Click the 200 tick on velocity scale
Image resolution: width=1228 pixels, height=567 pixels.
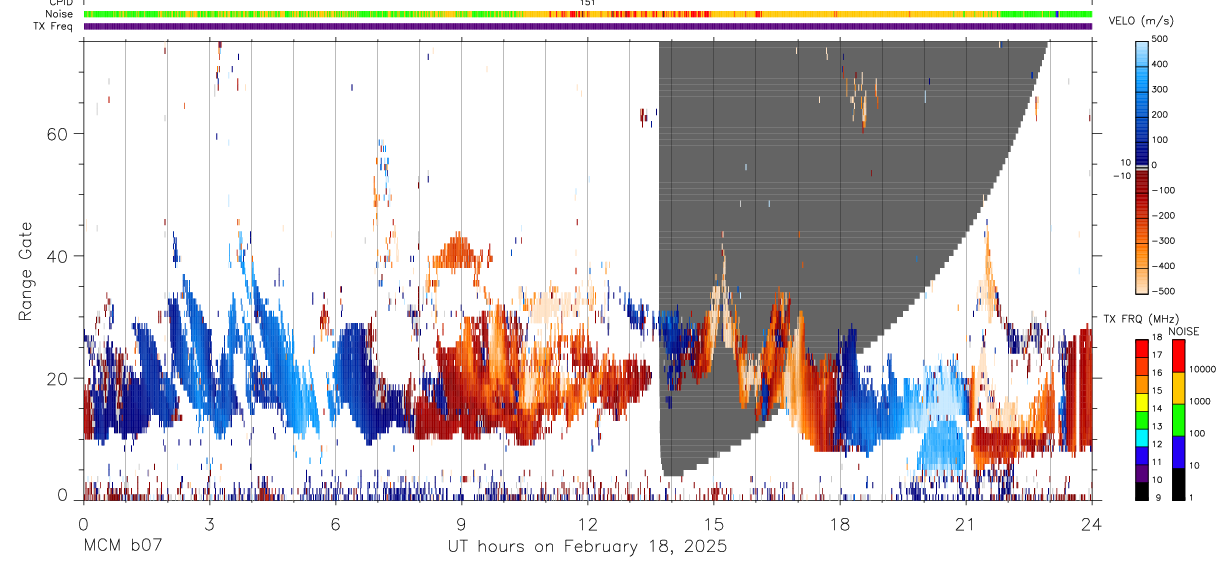click(x=1162, y=114)
